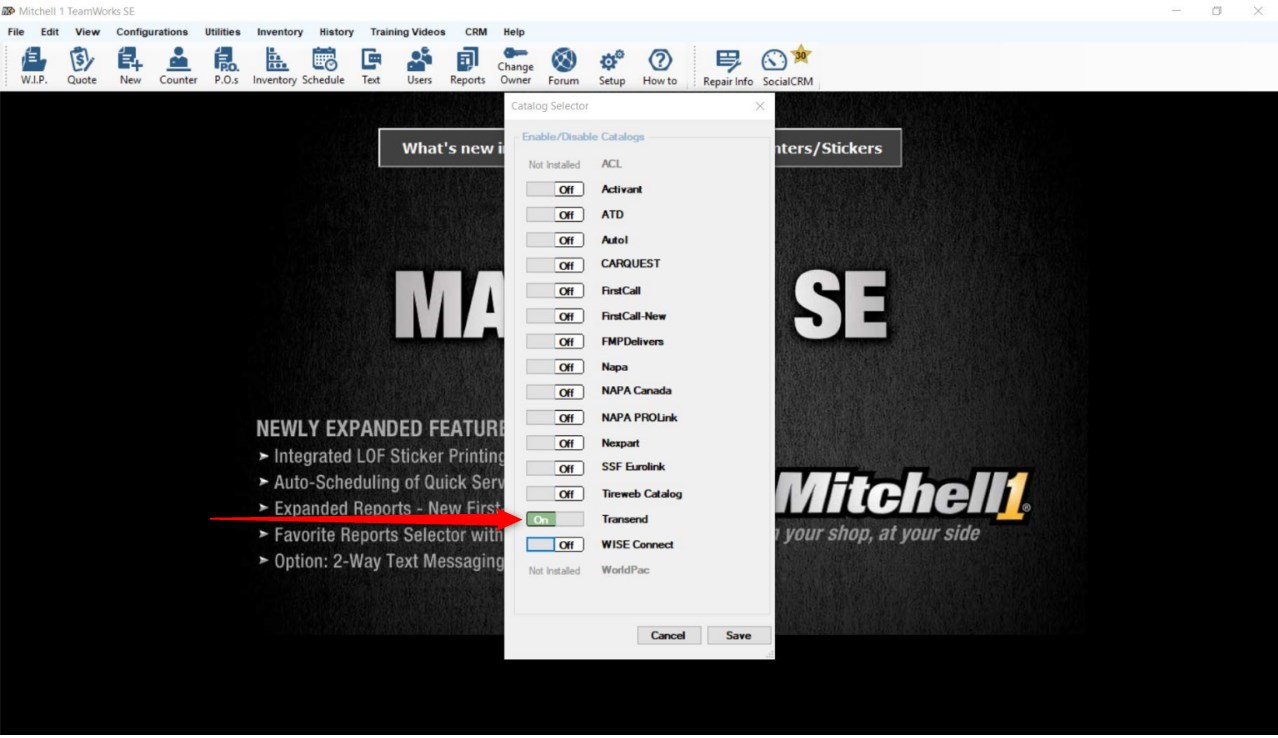Open the P.O.s toolbar icon
The image size is (1278, 738).
226,66
